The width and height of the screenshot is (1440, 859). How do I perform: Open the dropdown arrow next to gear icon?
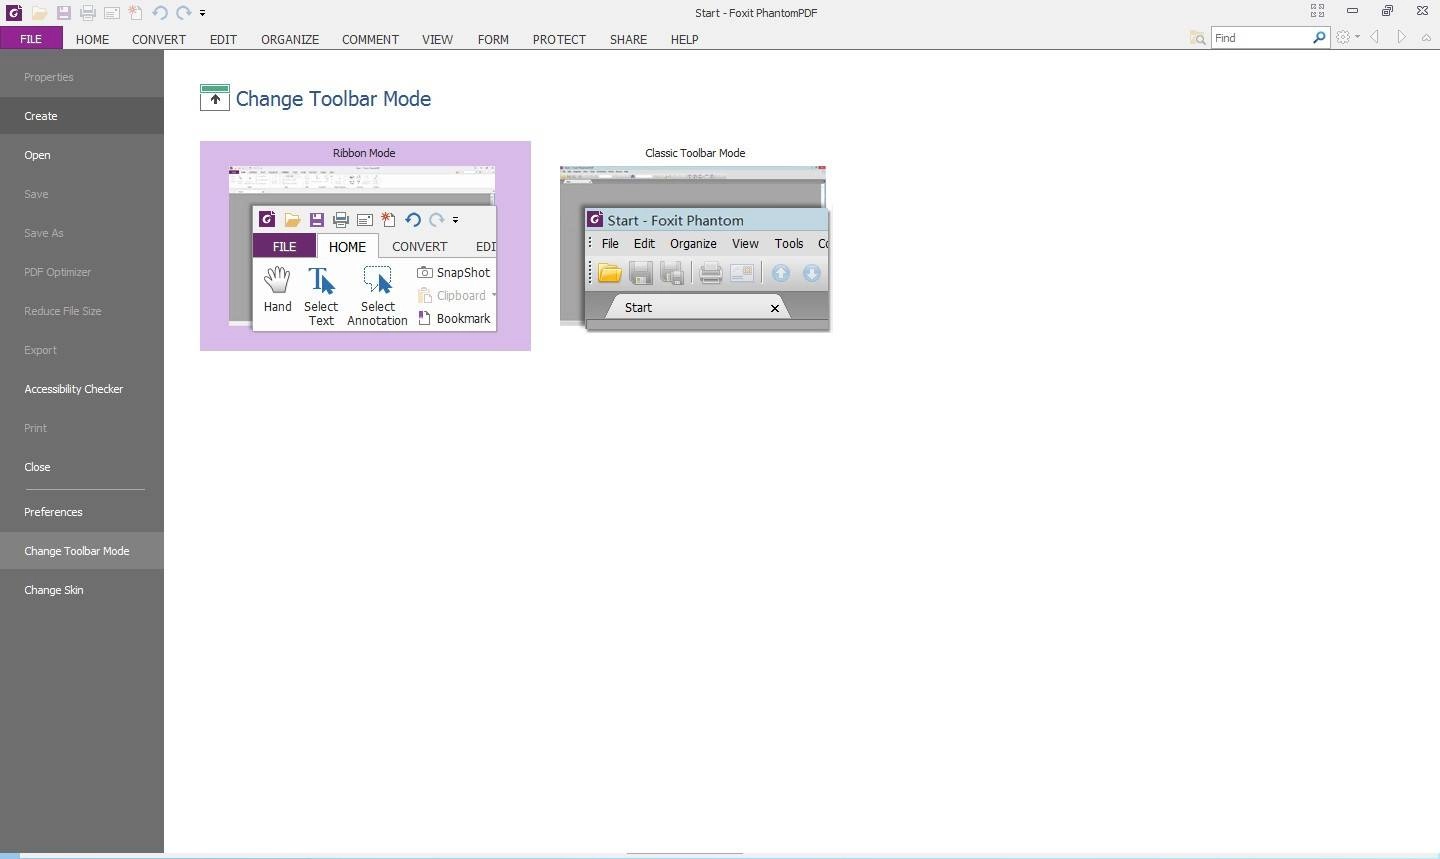pyautogui.click(x=1357, y=37)
